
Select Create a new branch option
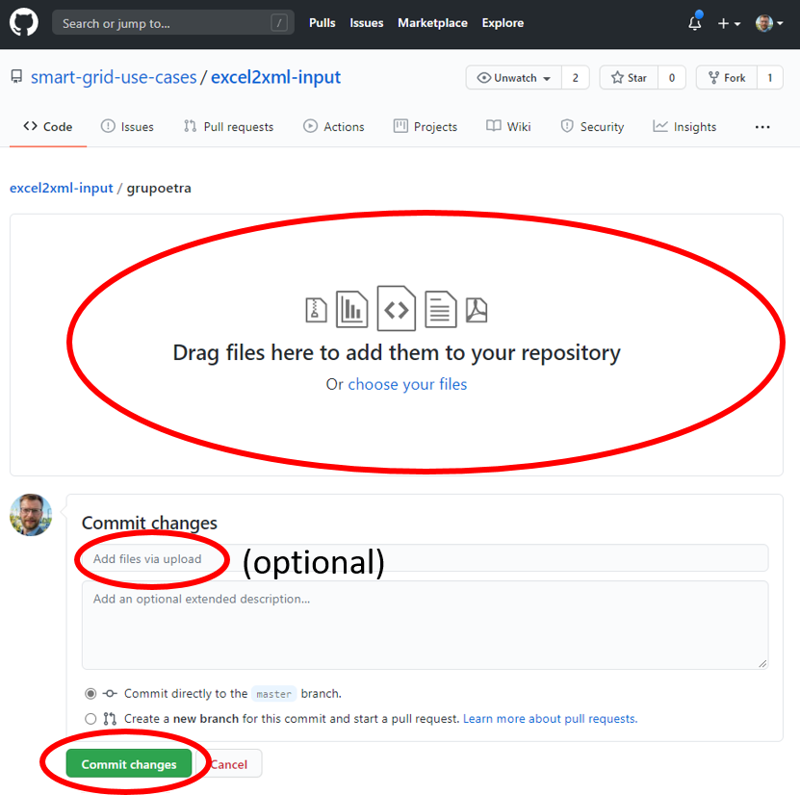pos(90,719)
